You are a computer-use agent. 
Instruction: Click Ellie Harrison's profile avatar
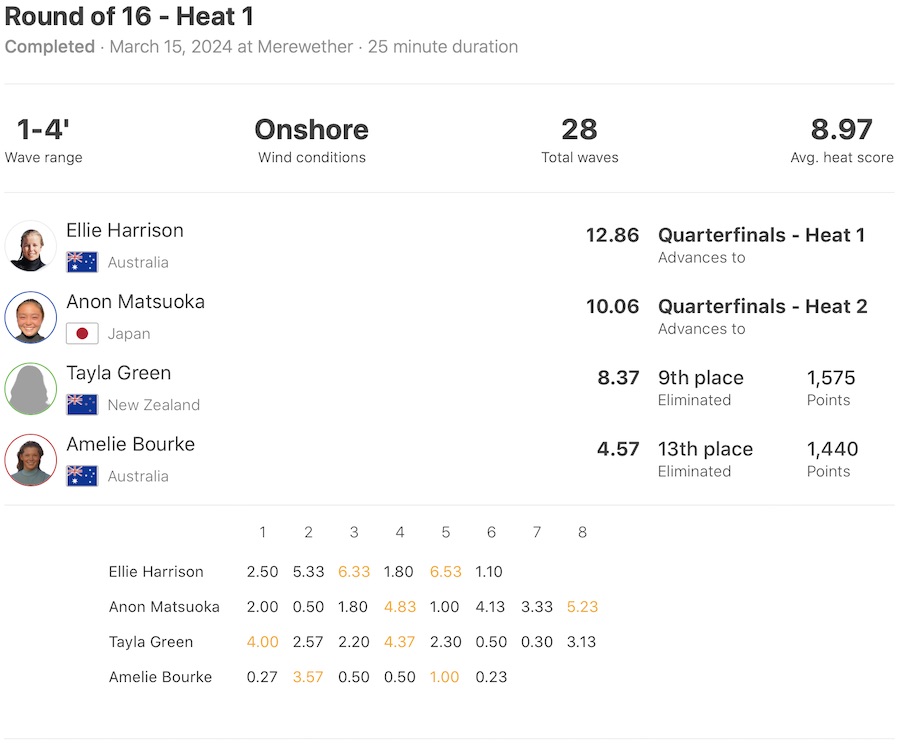(31, 246)
